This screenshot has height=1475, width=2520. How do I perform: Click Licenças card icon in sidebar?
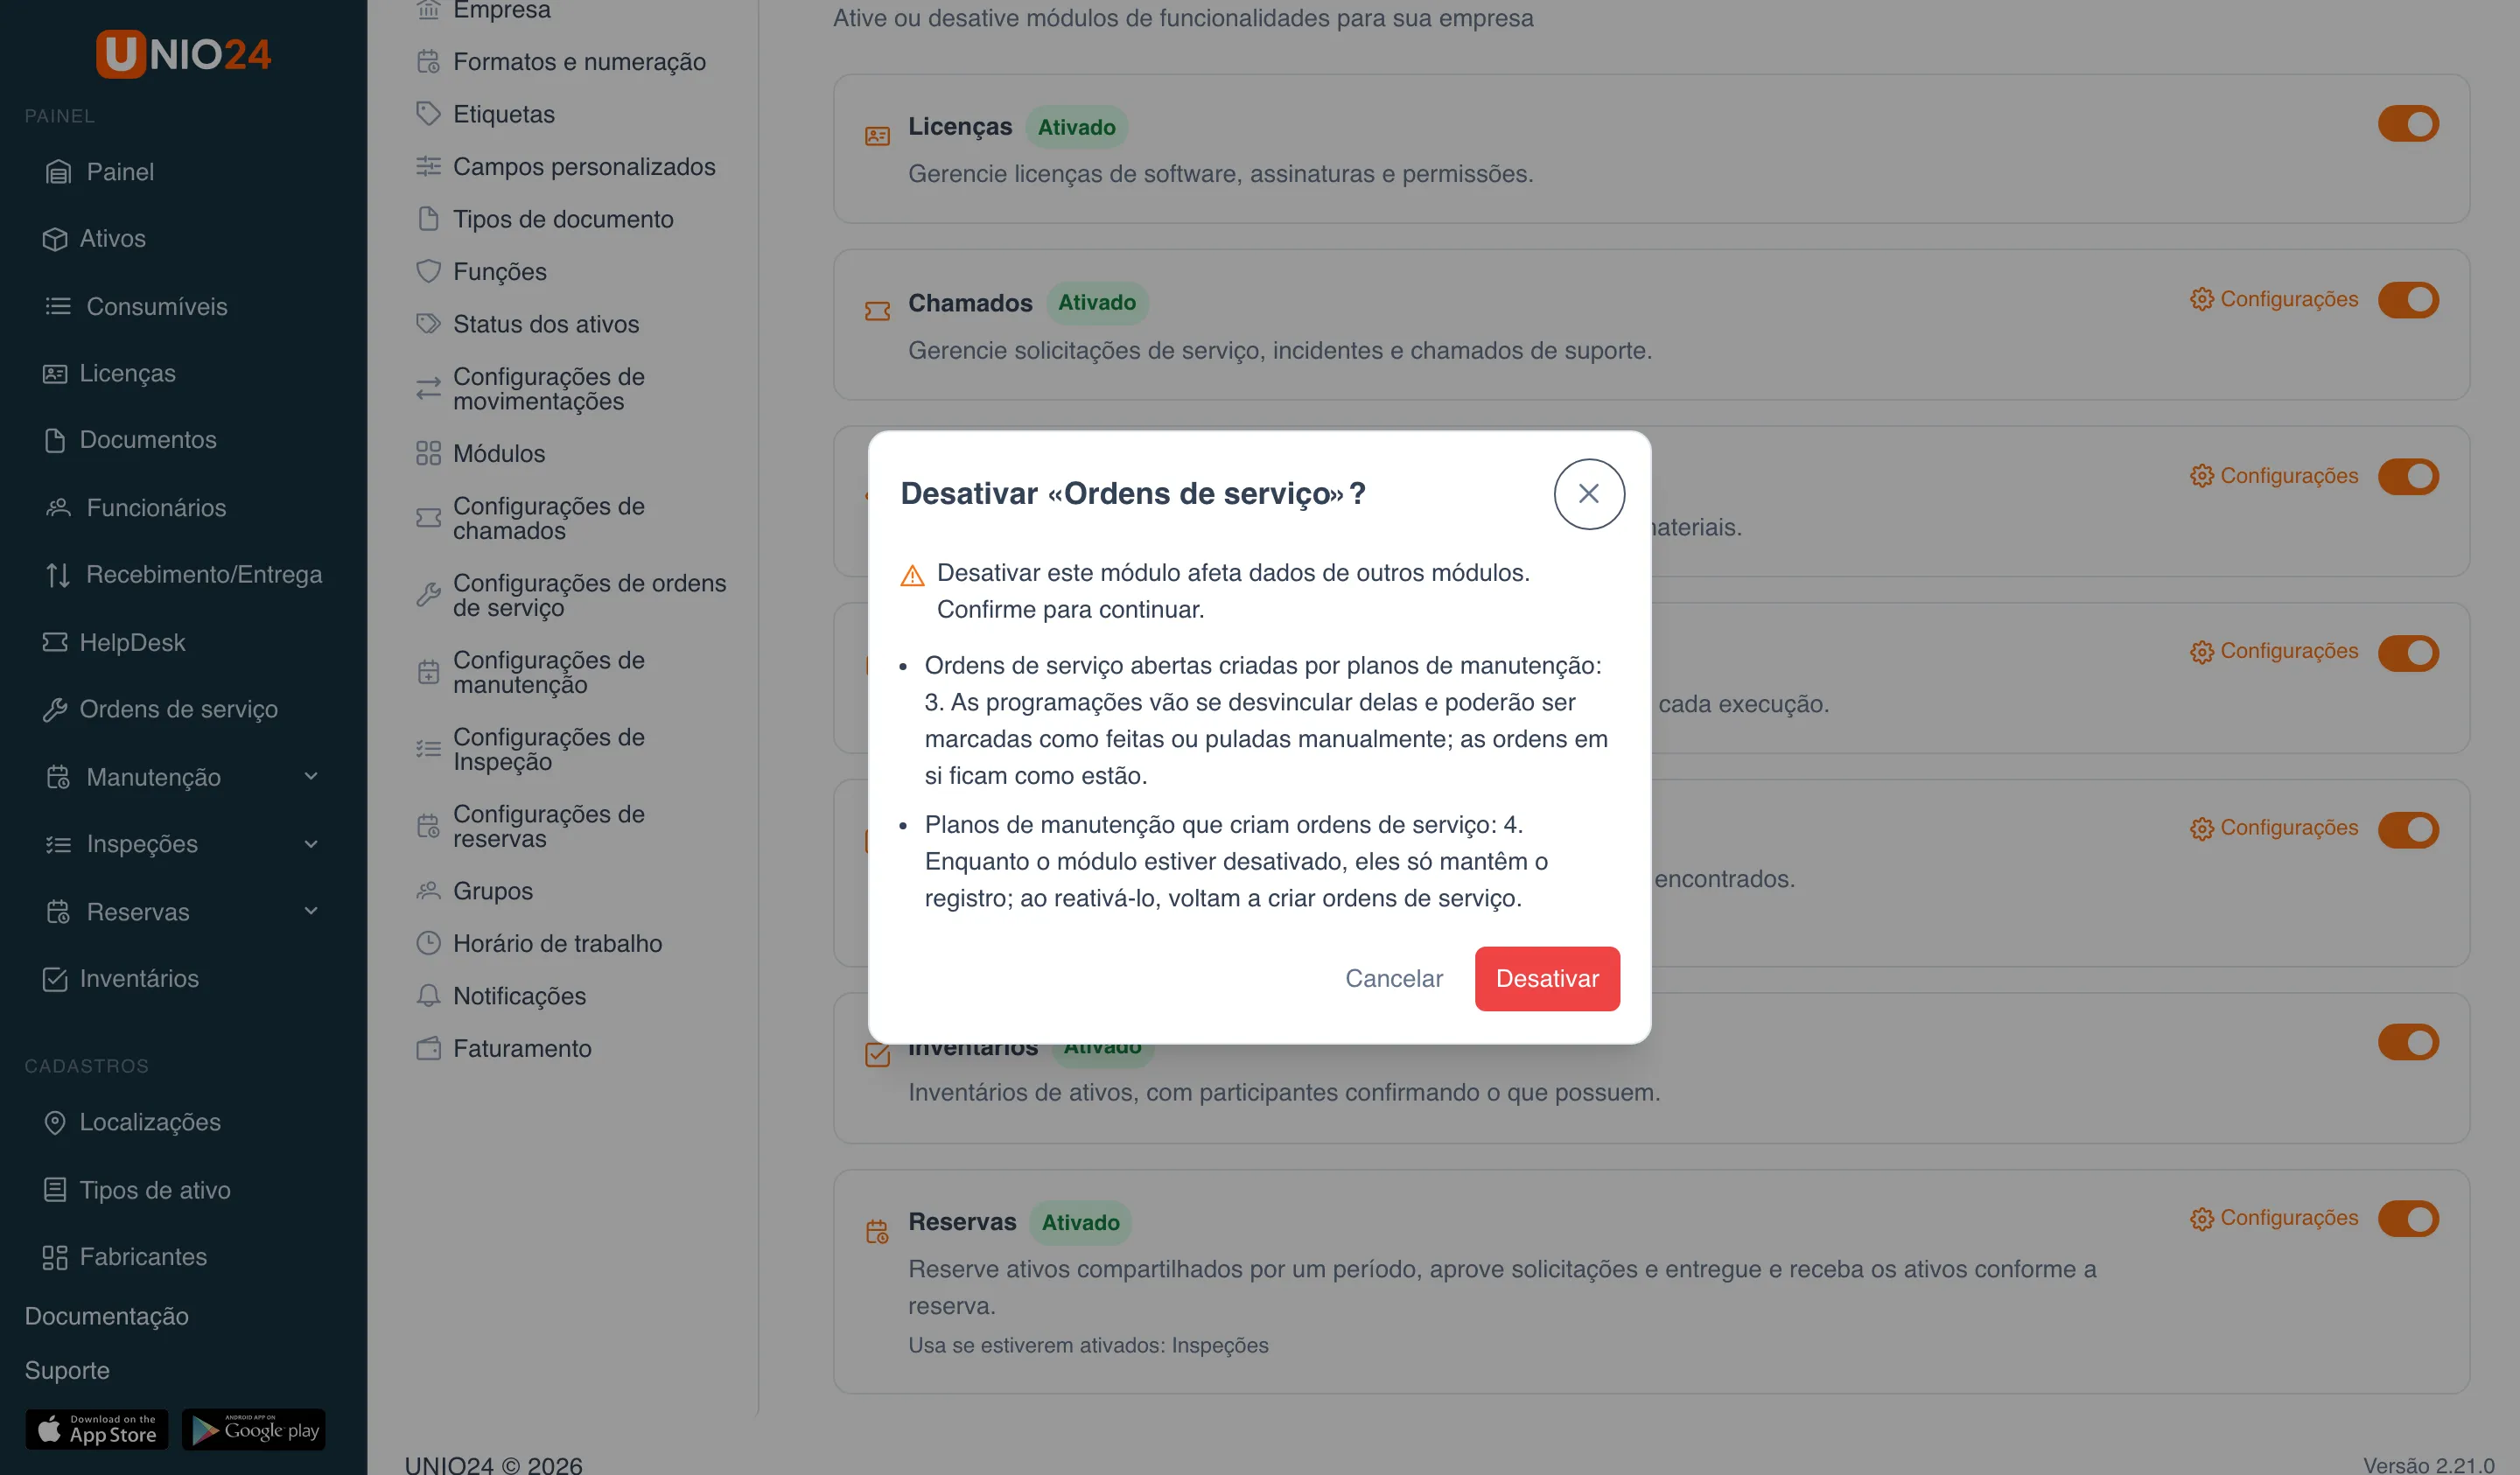click(x=55, y=373)
